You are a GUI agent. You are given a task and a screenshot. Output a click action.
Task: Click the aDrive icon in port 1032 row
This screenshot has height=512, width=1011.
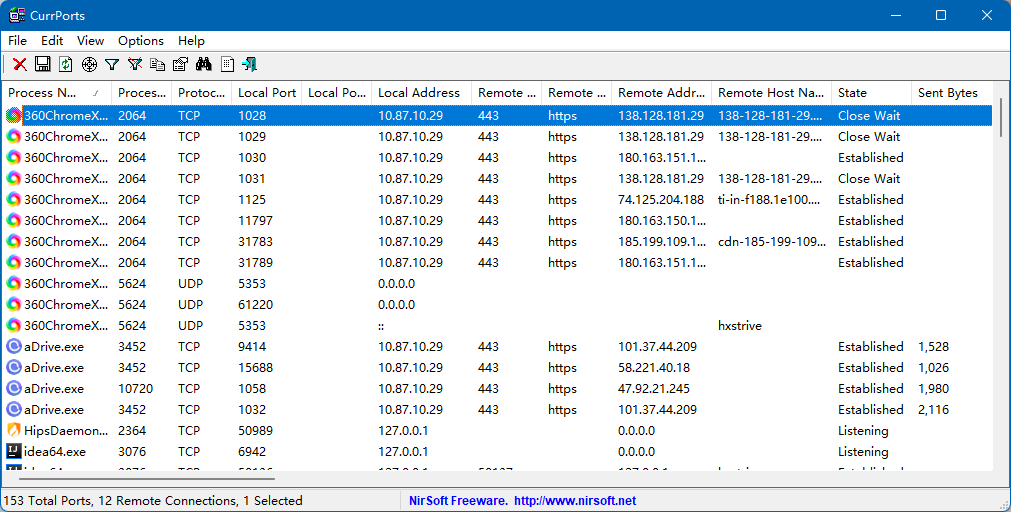click(x=14, y=409)
